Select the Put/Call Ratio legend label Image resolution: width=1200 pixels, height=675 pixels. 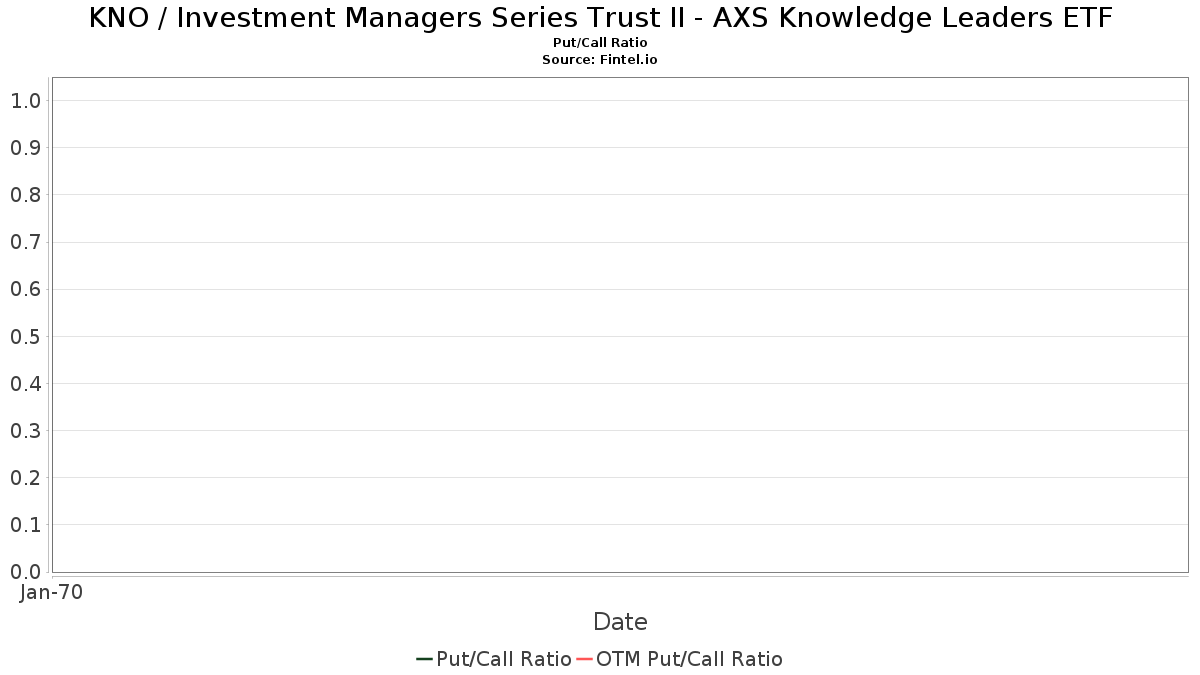point(504,659)
